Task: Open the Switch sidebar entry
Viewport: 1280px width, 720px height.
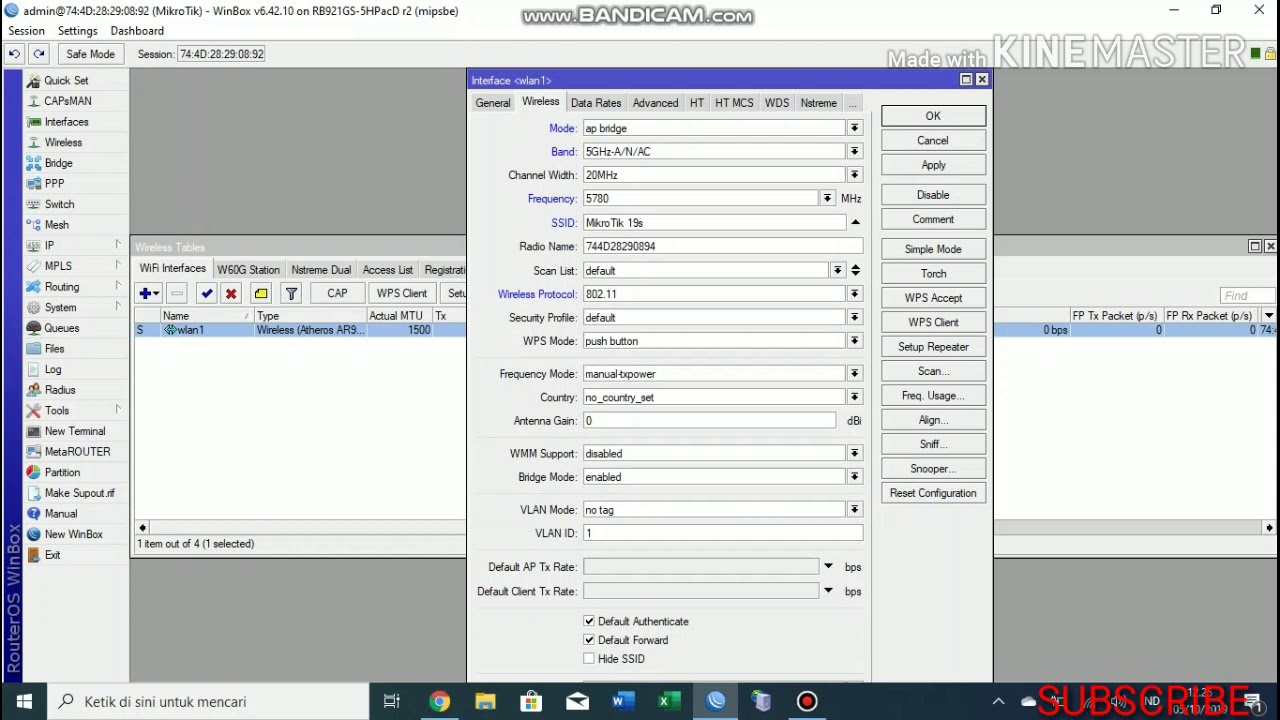Action: coord(59,204)
